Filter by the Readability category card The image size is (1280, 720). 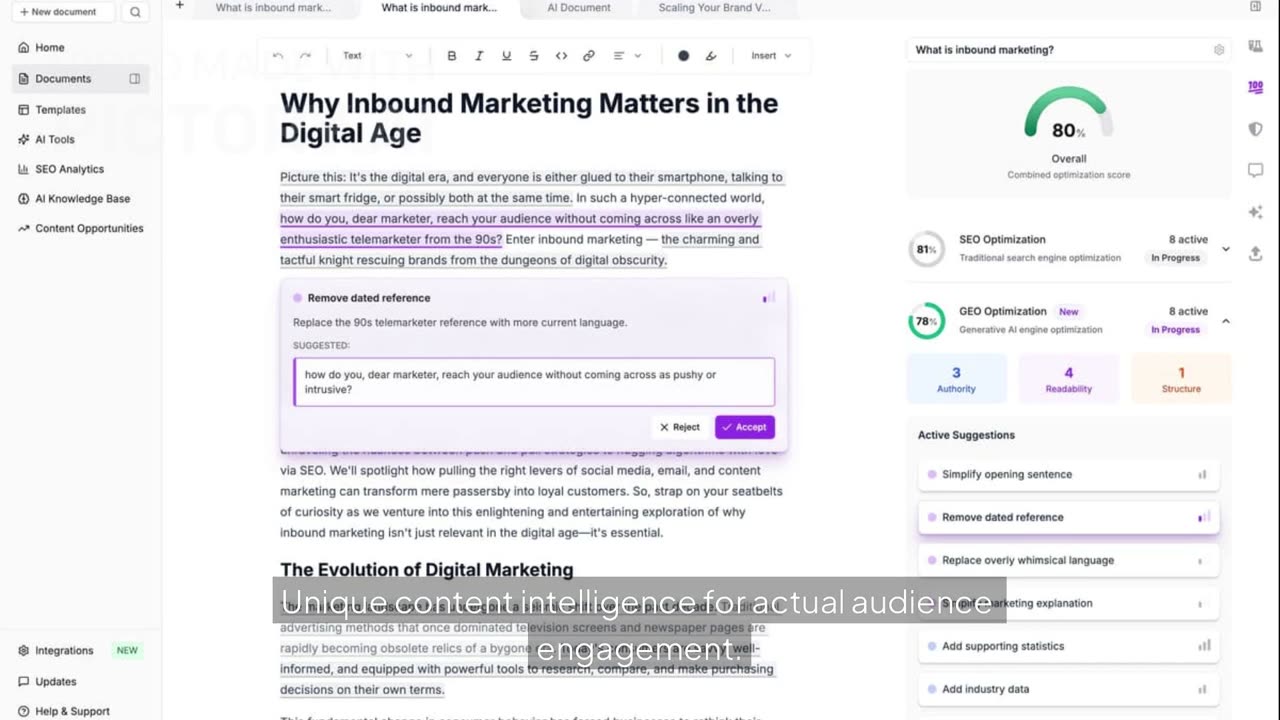[1069, 379]
